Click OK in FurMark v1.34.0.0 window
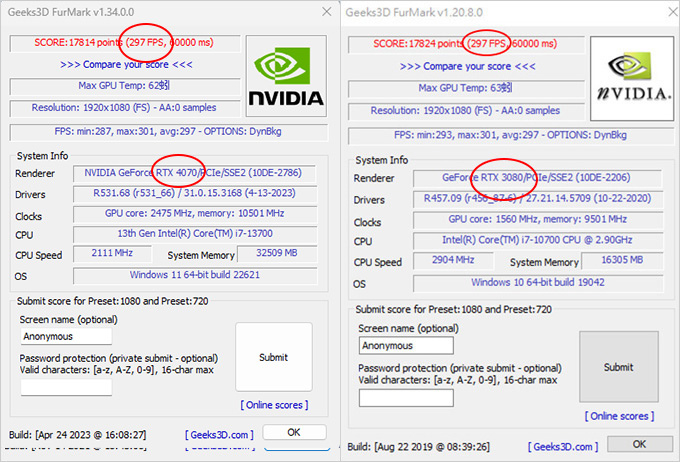Viewport: 680px width, 462px height. pos(294,432)
